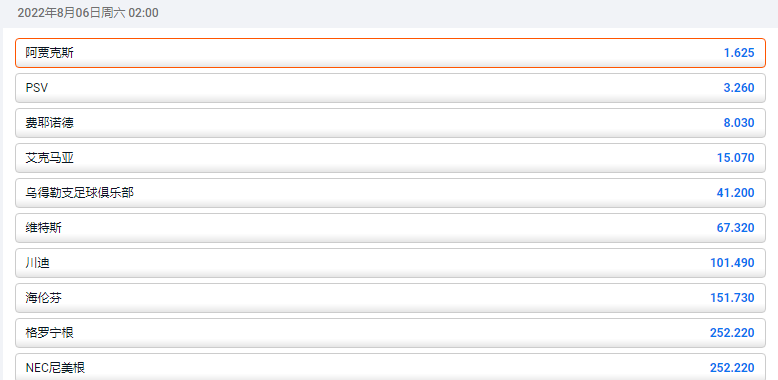The image size is (778, 380).
Task: Click the 67.320 odds value
Action: point(735,228)
